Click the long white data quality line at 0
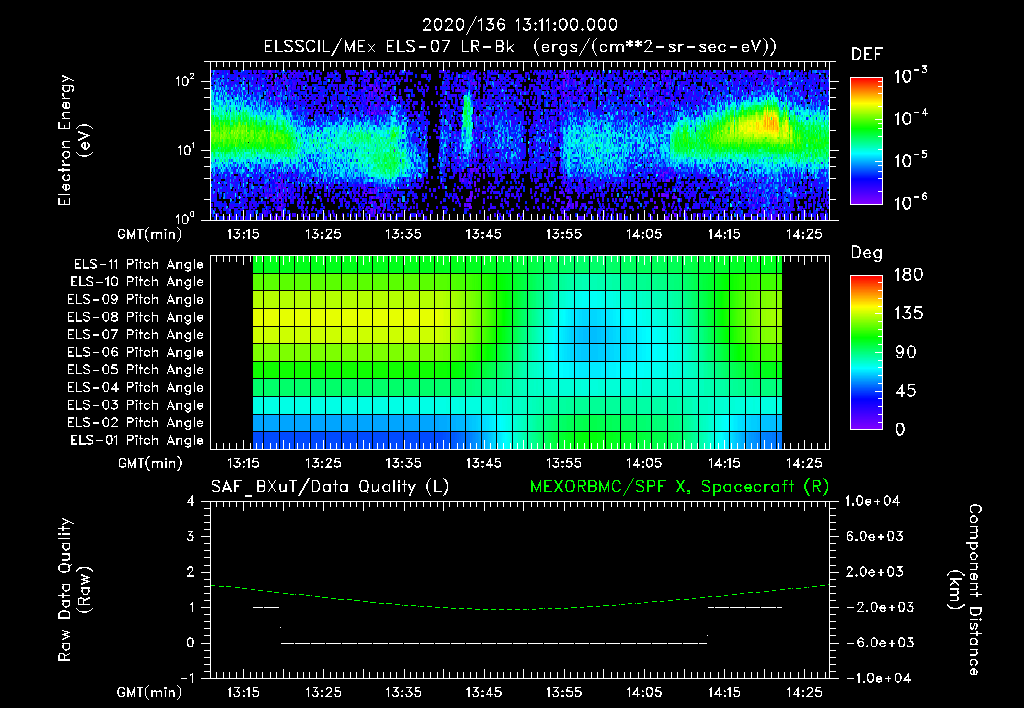The width and height of the screenshot is (1024, 708). click(494, 643)
